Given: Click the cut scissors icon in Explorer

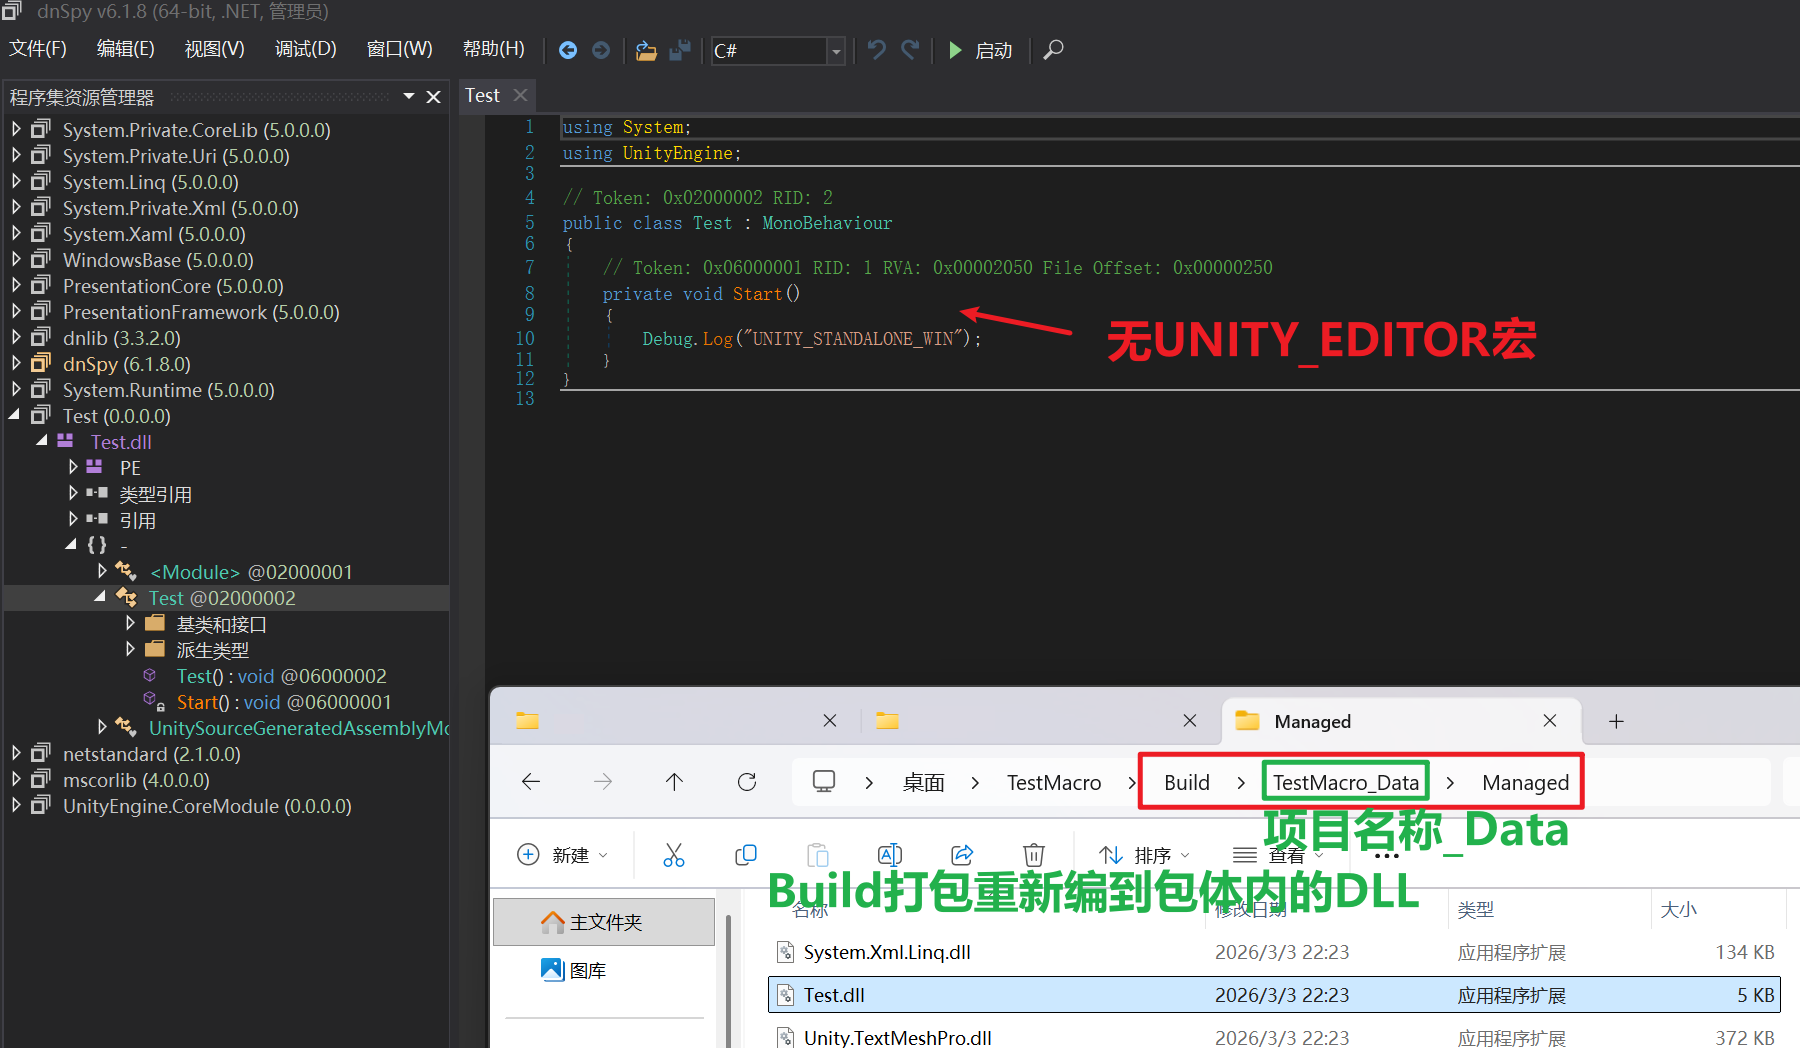Looking at the screenshot, I should click(674, 855).
